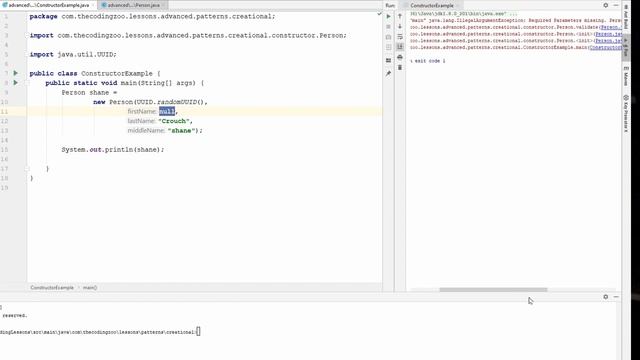Click the import java.util.UUID line
640x360 pixels.
[x=73, y=54]
